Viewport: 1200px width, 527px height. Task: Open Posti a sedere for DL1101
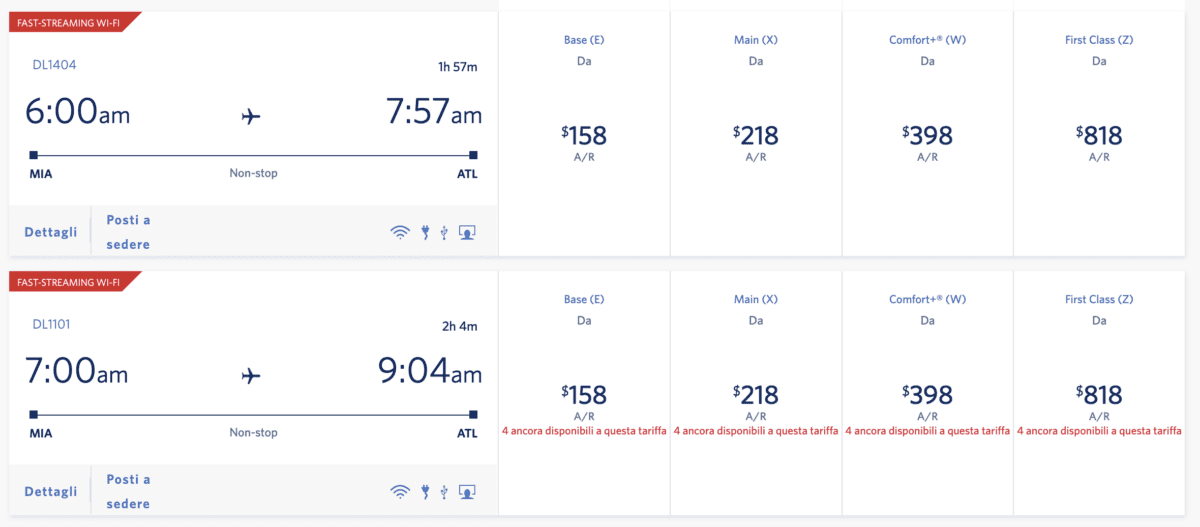click(x=128, y=491)
